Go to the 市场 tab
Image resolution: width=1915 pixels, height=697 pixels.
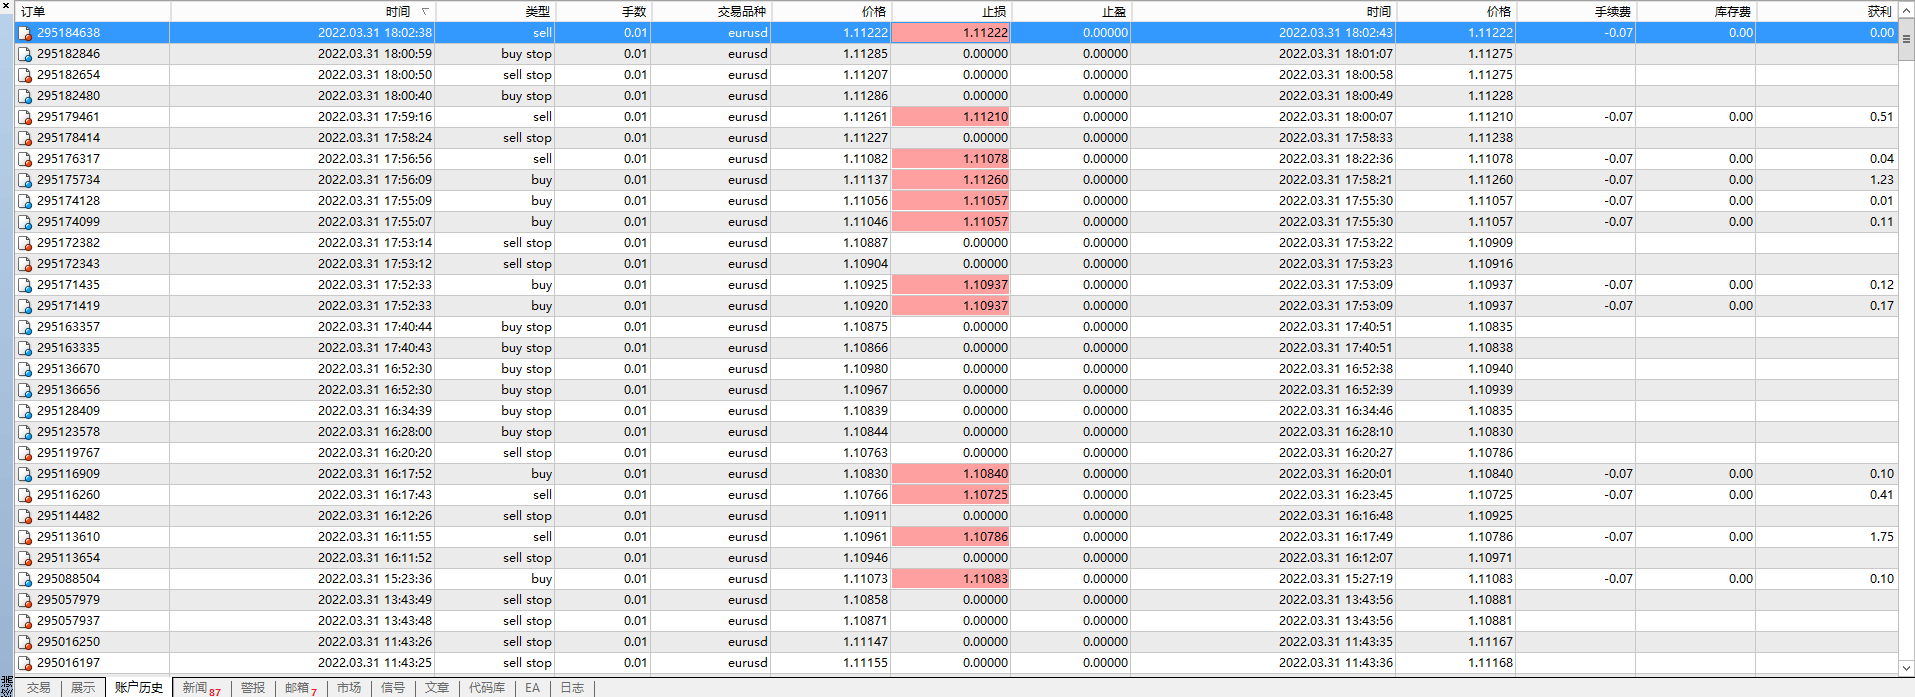pos(349,688)
